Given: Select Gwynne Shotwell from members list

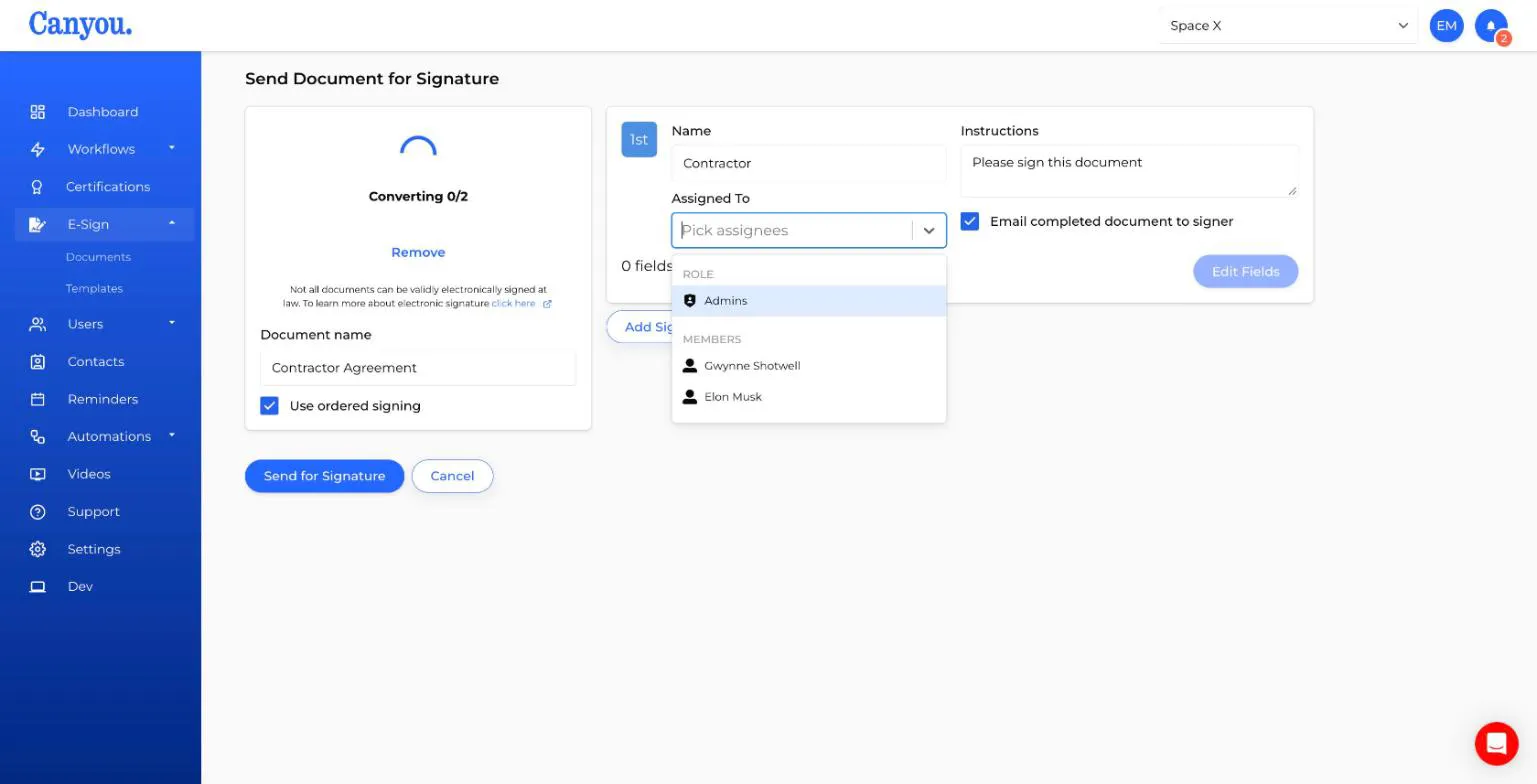Looking at the screenshot, I should click(x=809, y=366).
